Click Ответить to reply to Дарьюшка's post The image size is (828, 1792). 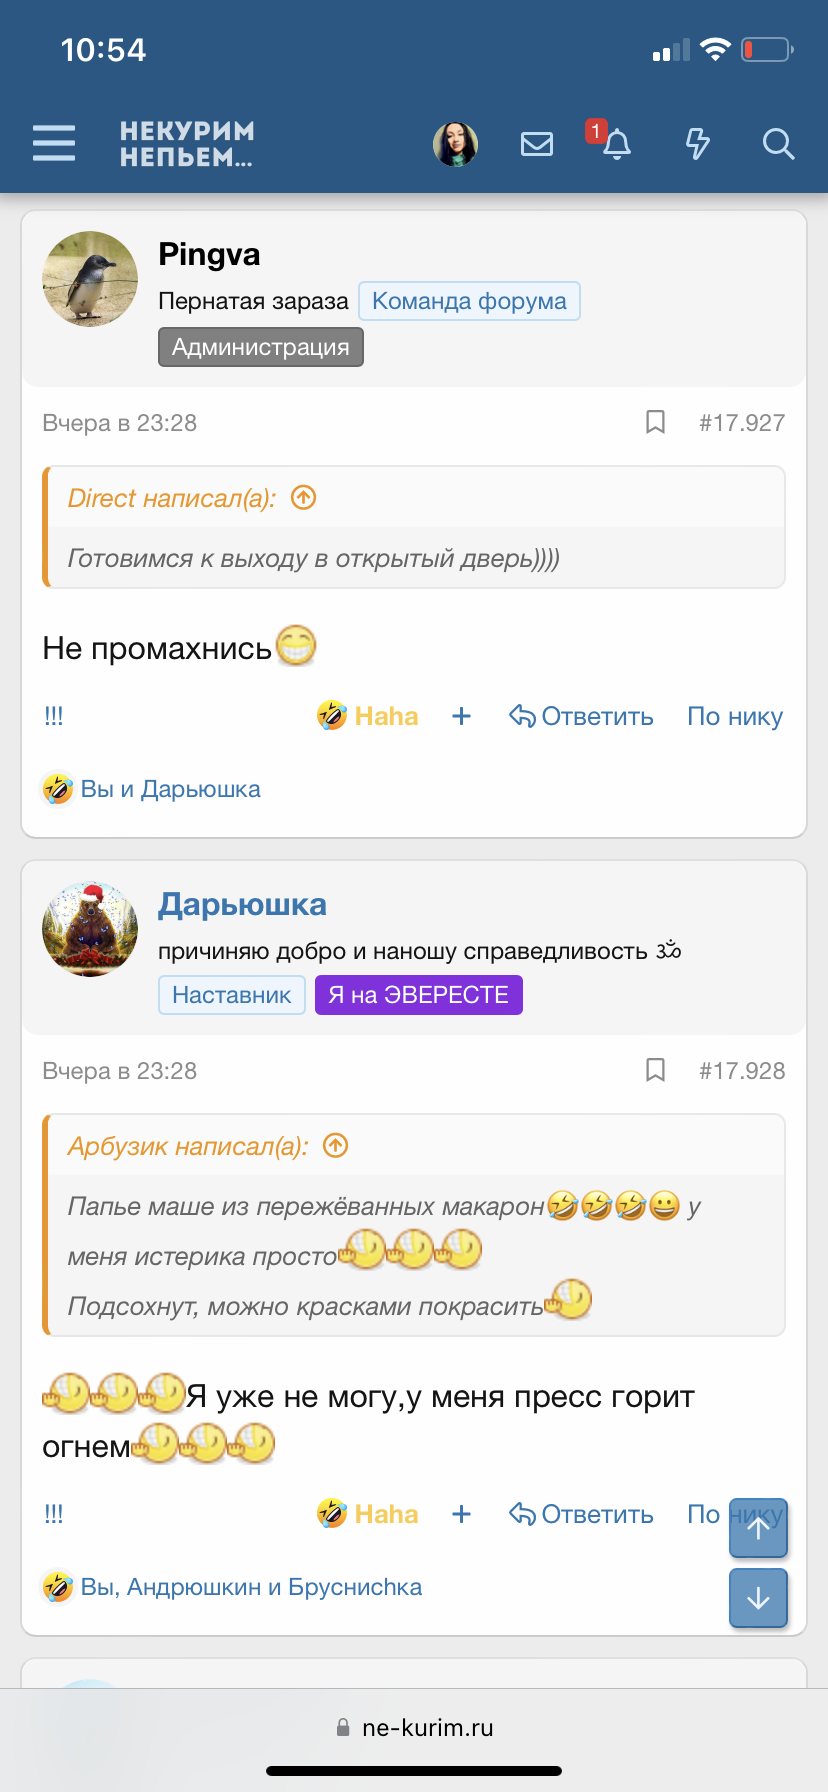[x=581, y=1514]
